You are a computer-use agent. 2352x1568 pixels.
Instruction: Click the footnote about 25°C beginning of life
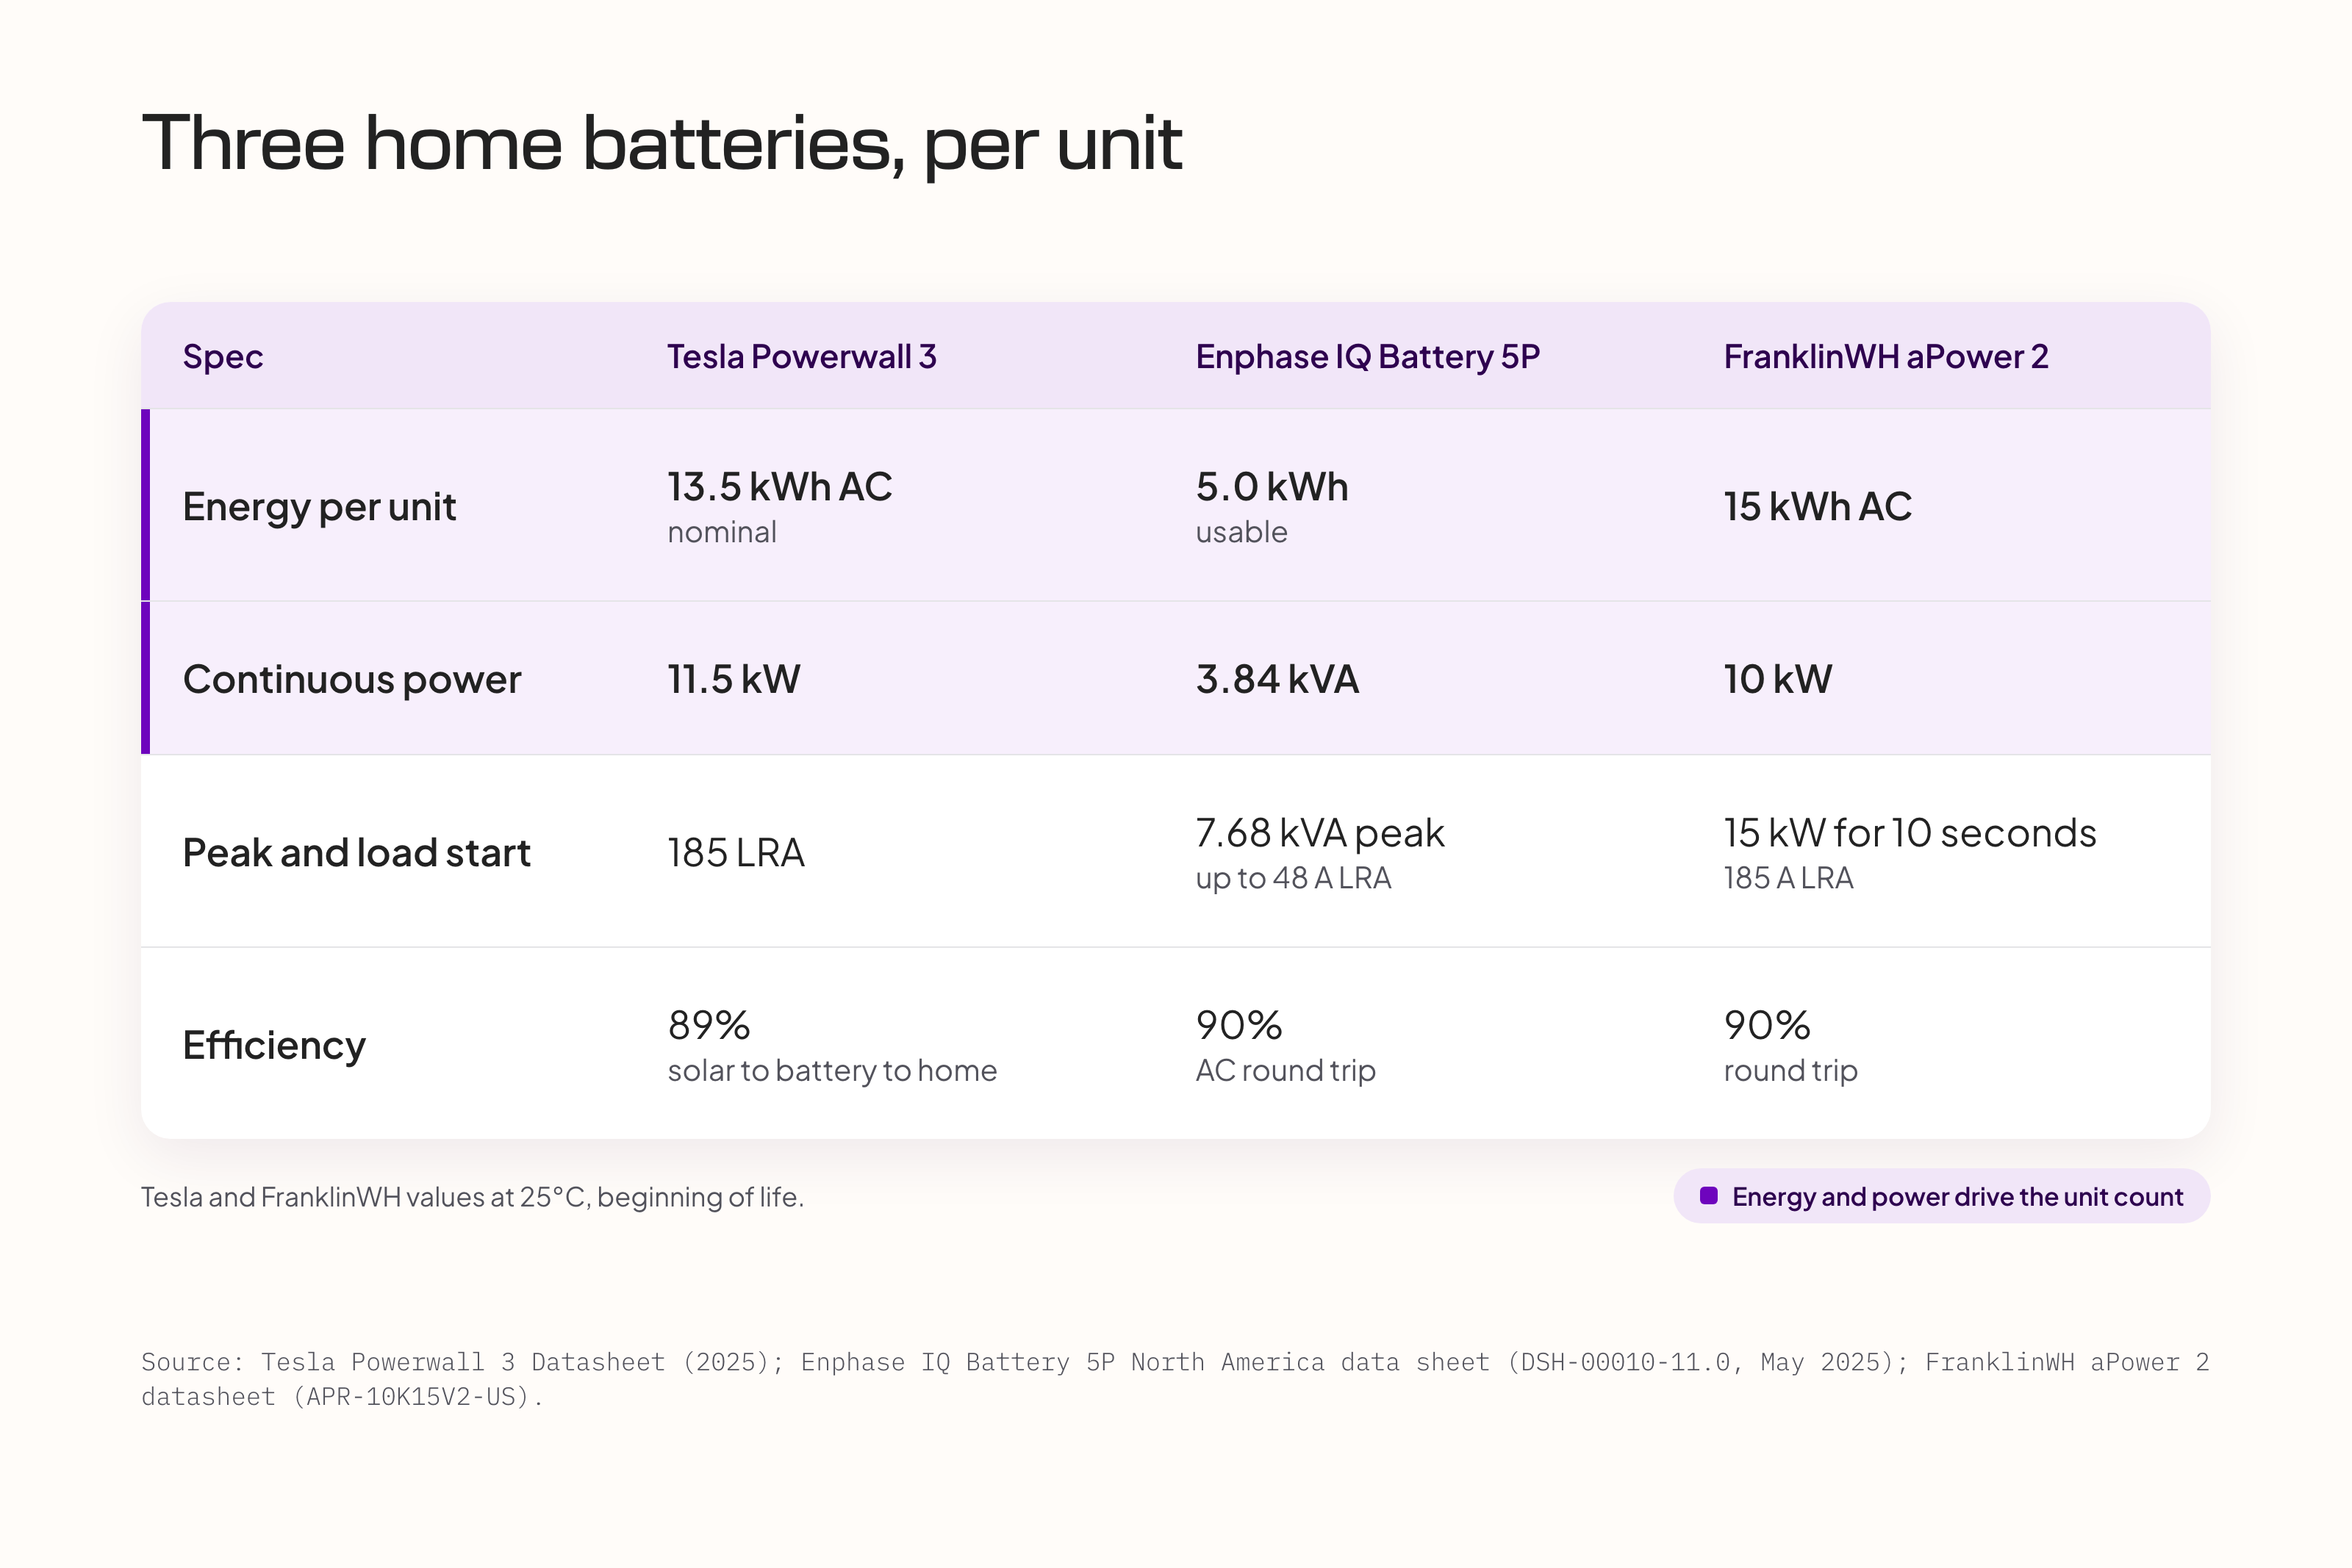tap(473, 1197)
